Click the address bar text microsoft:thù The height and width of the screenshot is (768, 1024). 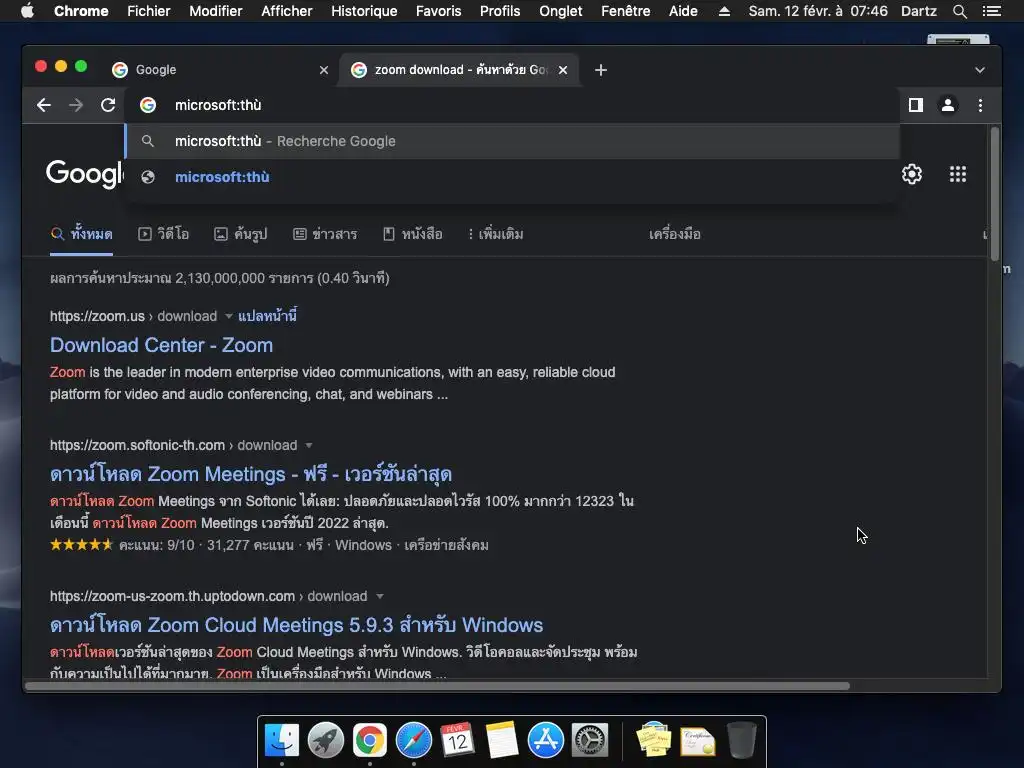(218, 105)
